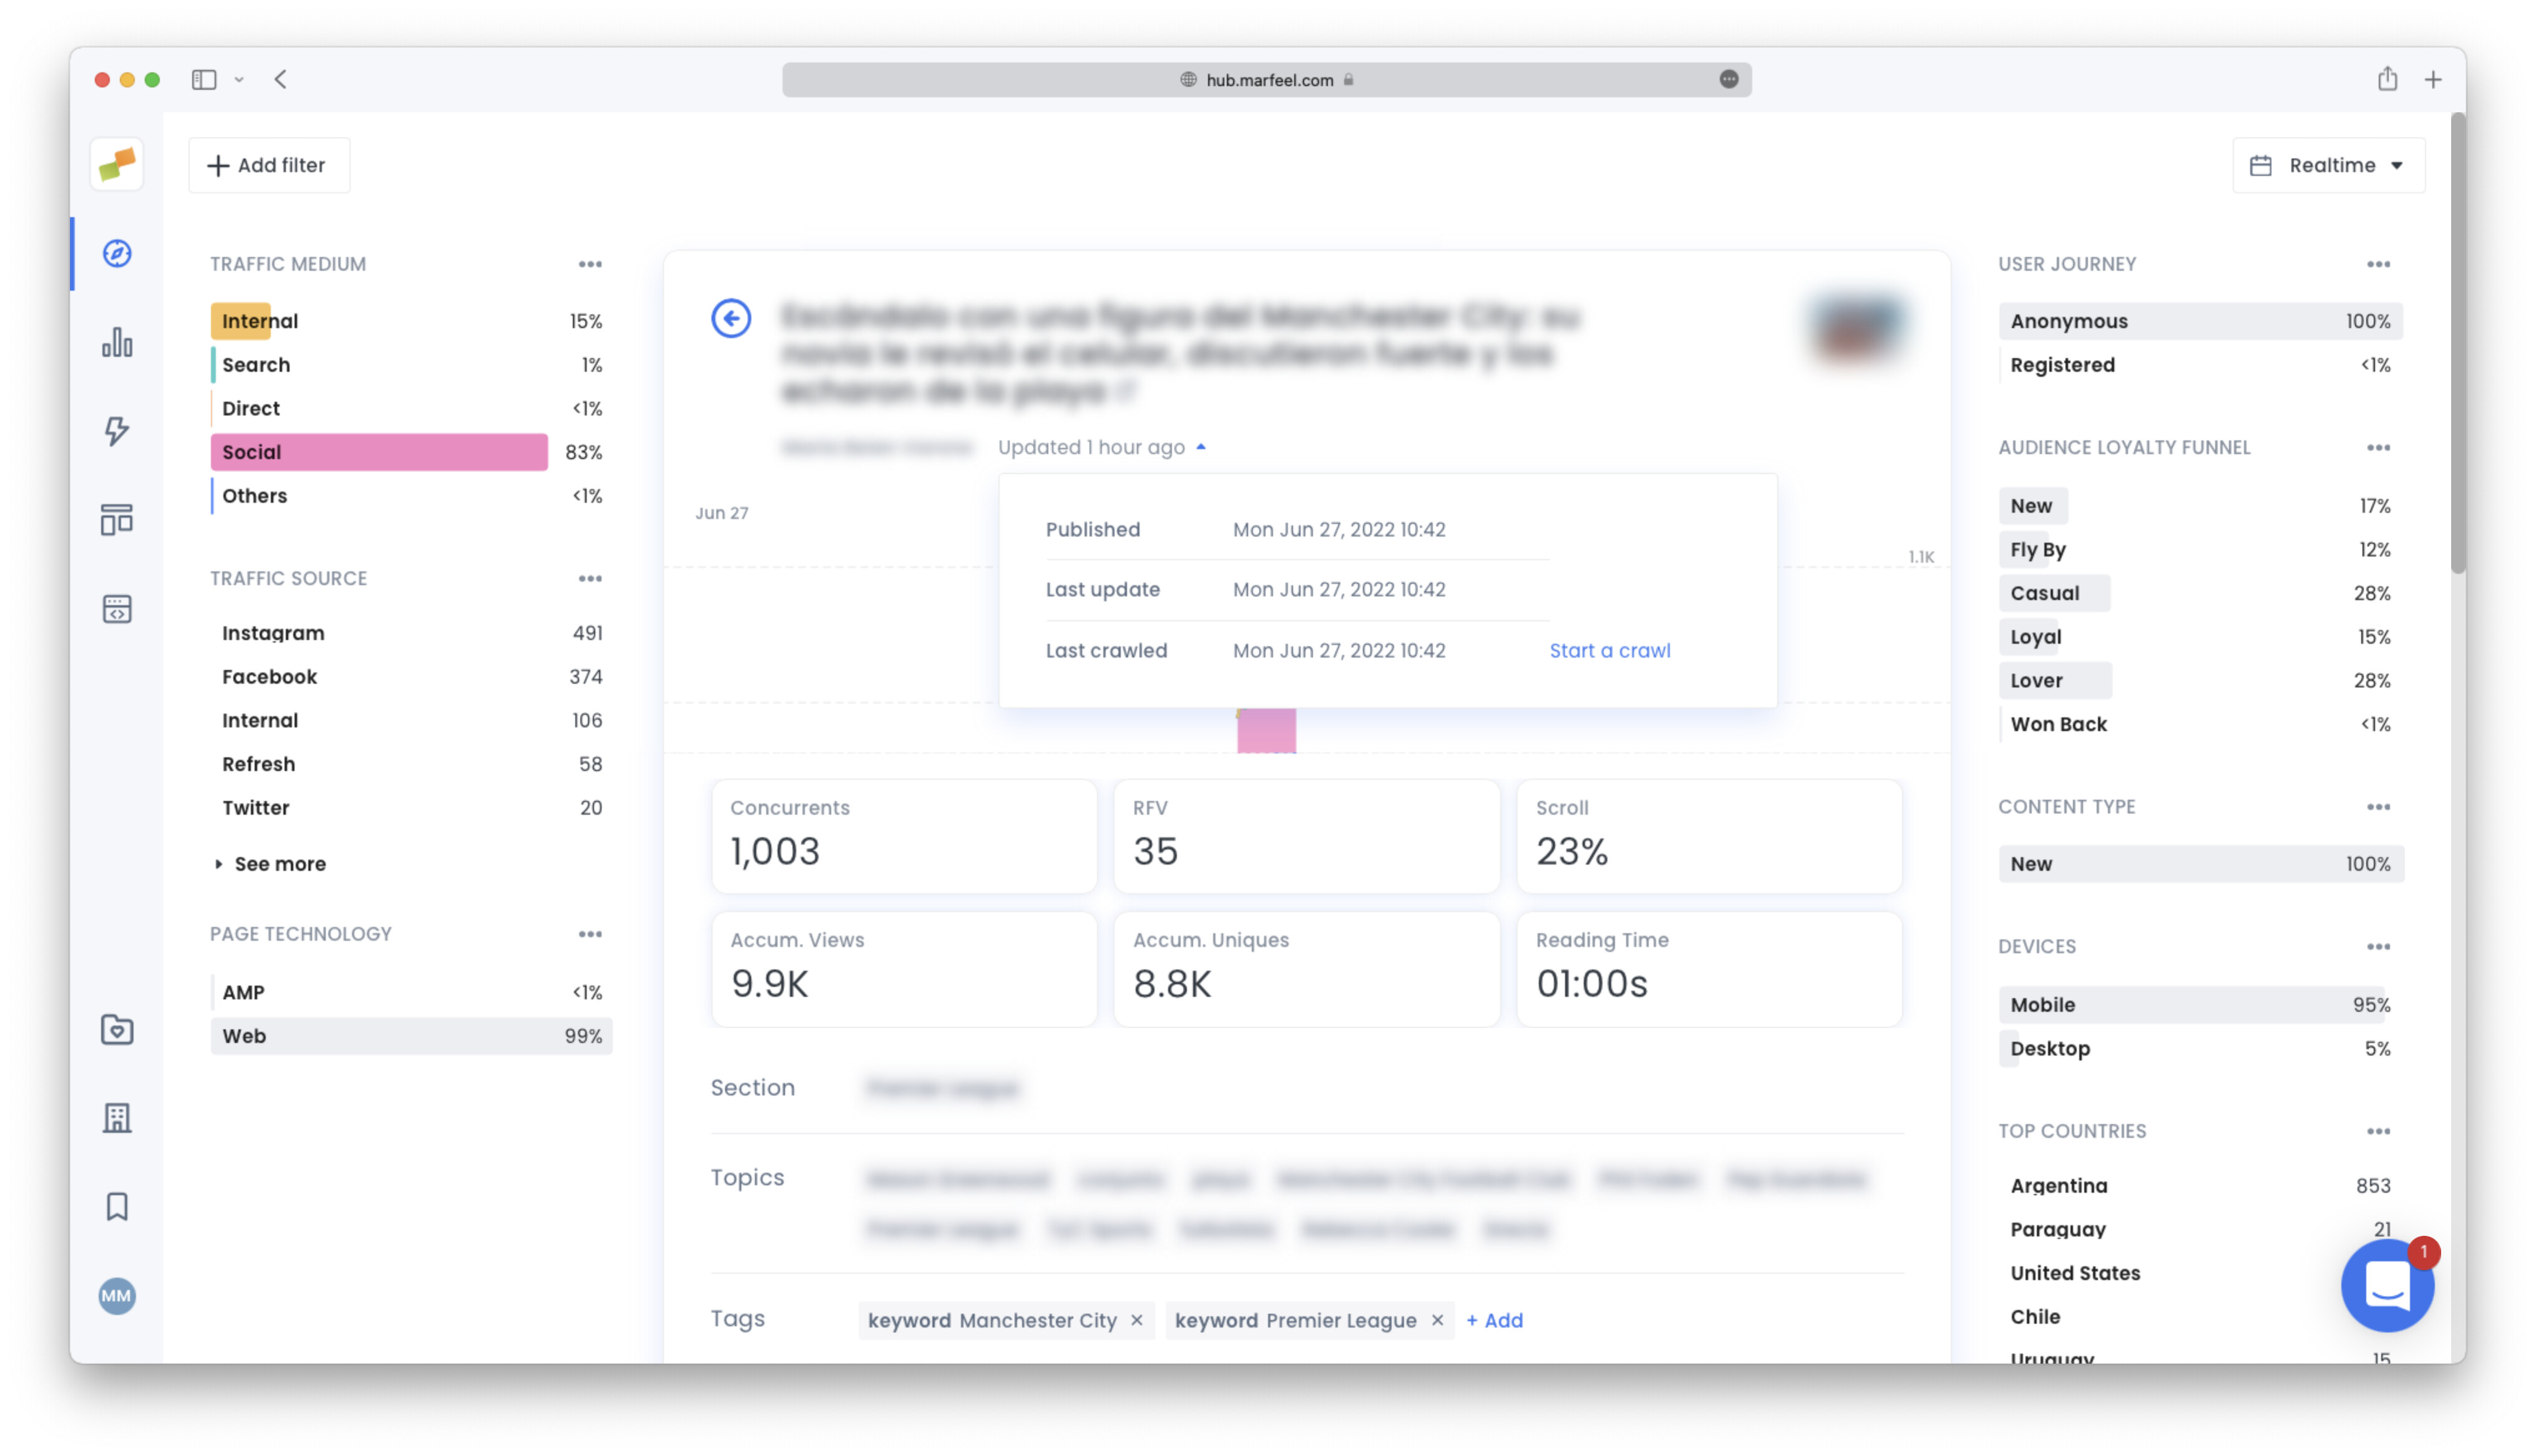
Task: Open the code window sidebar icon
Action: point(117,609)
